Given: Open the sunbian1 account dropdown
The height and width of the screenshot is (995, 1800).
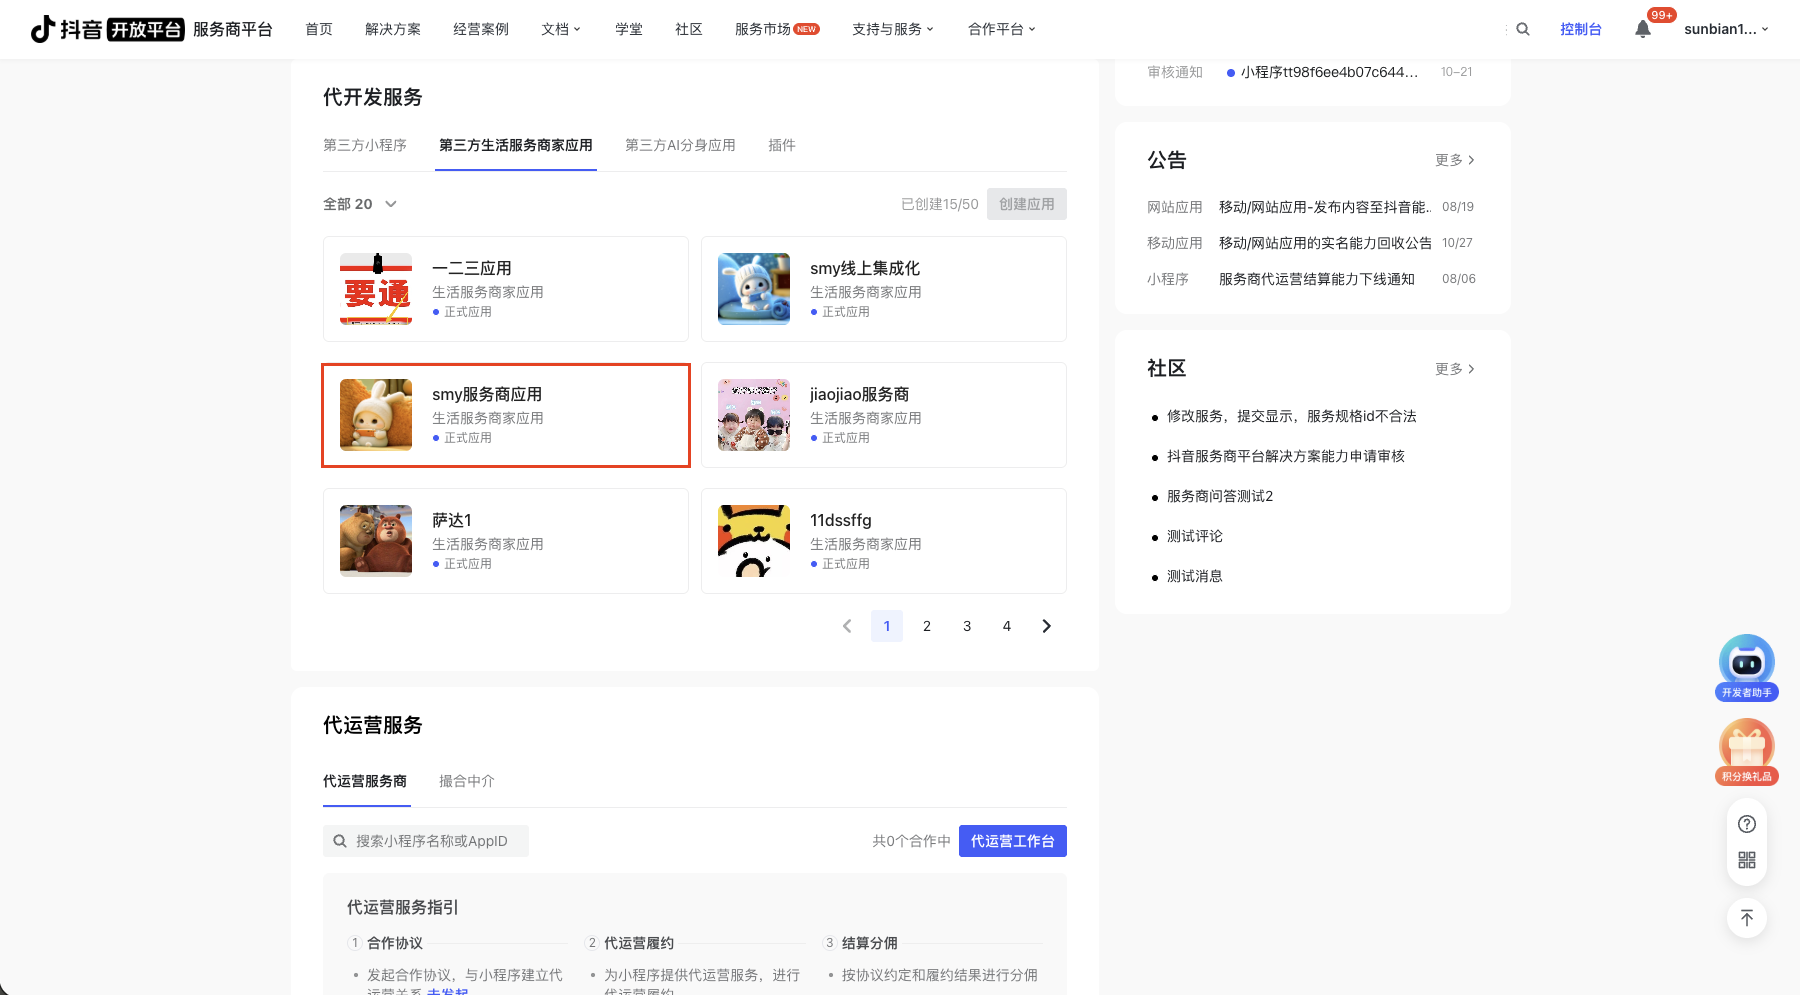Looking at the screenshot, I should click(1725, 29).
